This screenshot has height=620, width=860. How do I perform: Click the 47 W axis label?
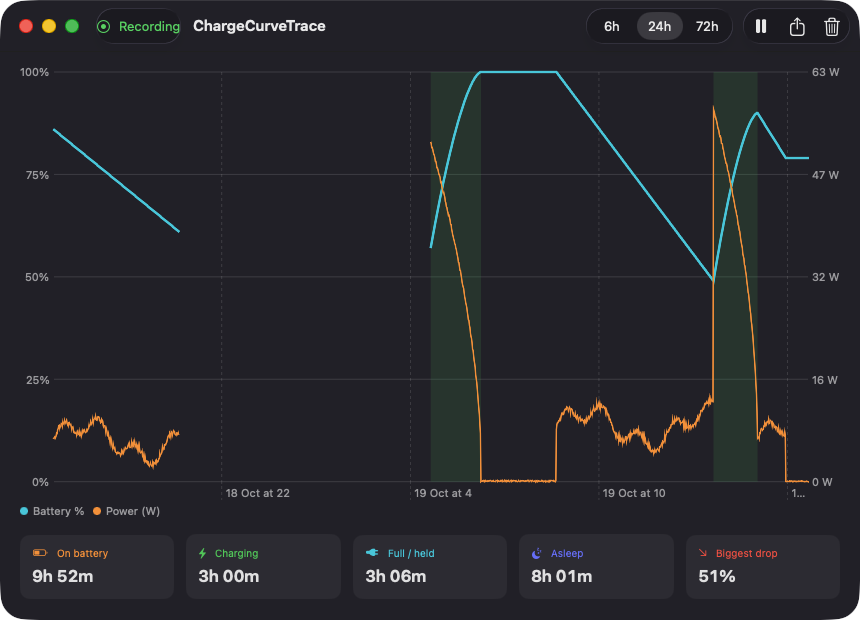(x=825, y=175)
